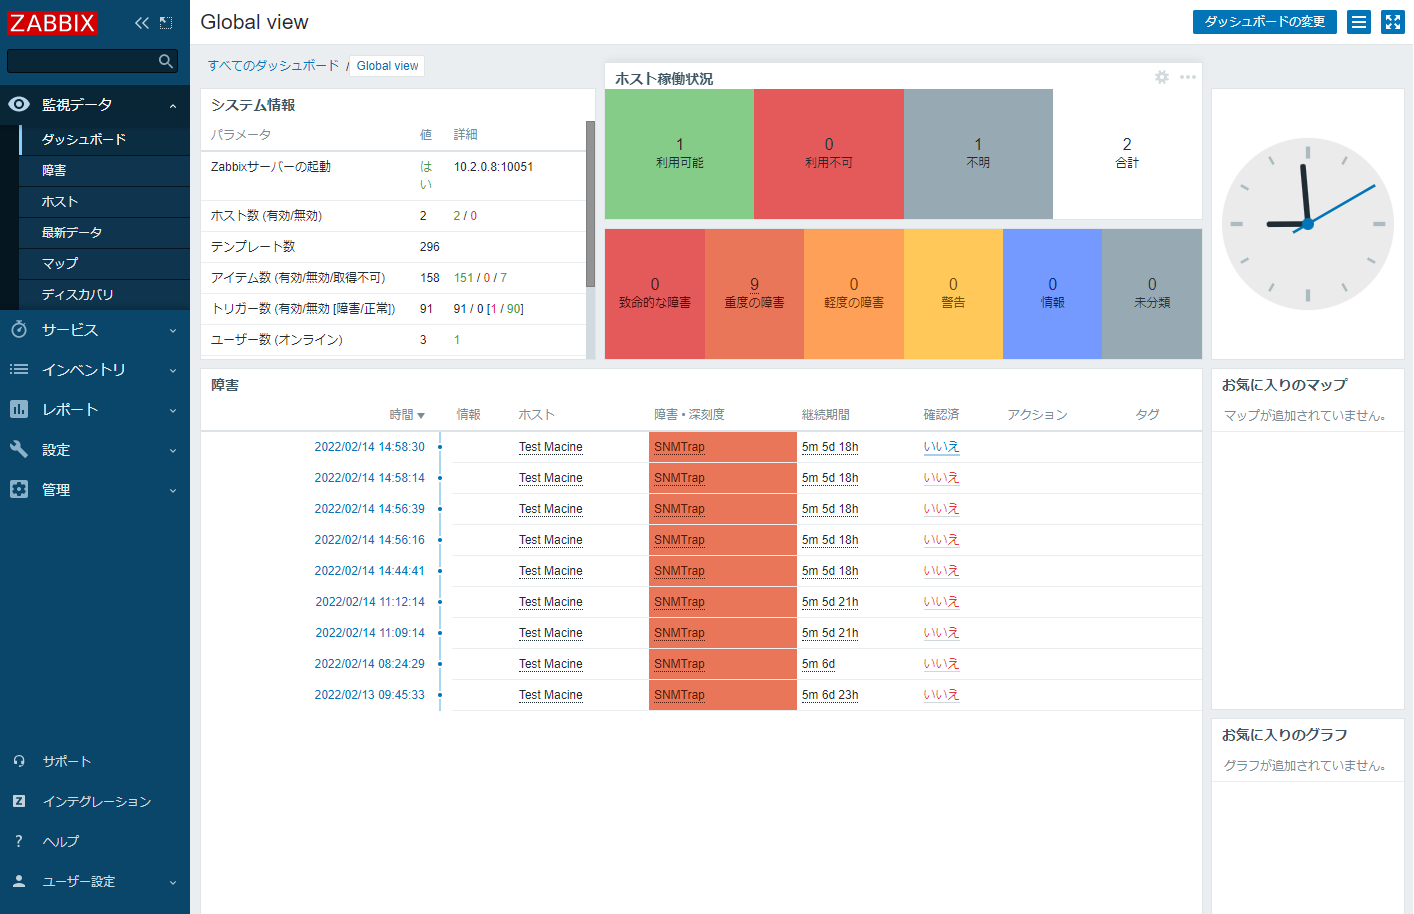Open すべてのダッシュボード breadcrumb link
Viewport: 1414px width, 914px height.
pos(274,65)
